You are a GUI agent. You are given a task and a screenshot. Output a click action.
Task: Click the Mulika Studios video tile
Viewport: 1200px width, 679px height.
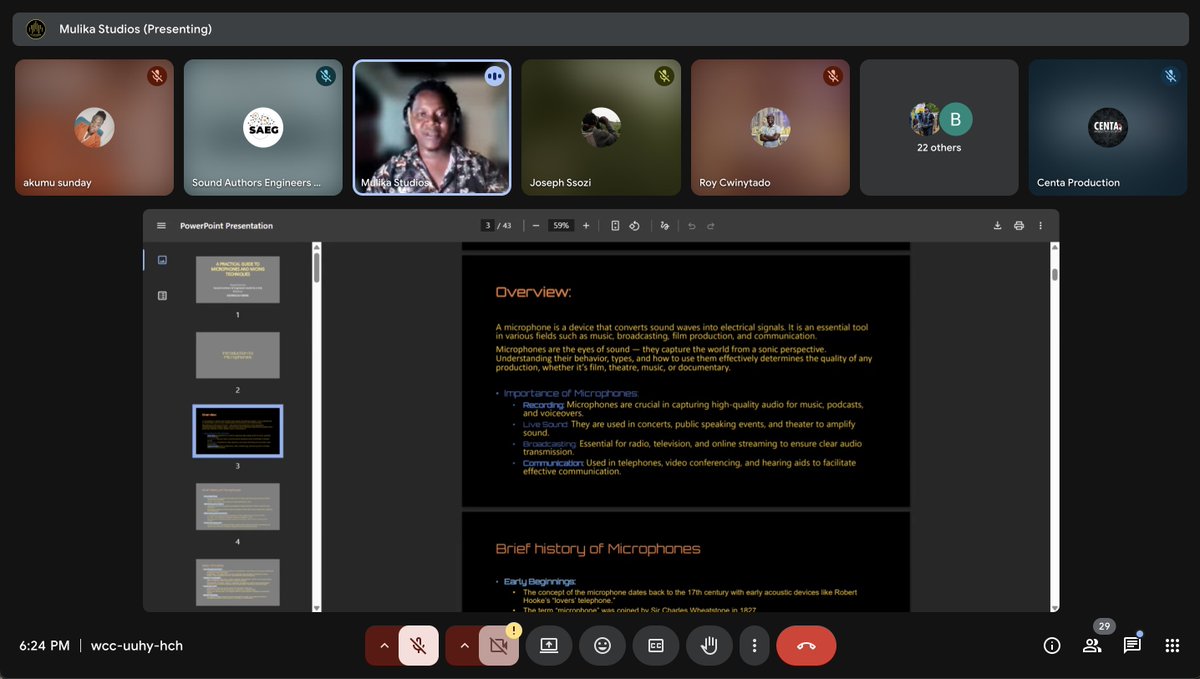[432, 127]
